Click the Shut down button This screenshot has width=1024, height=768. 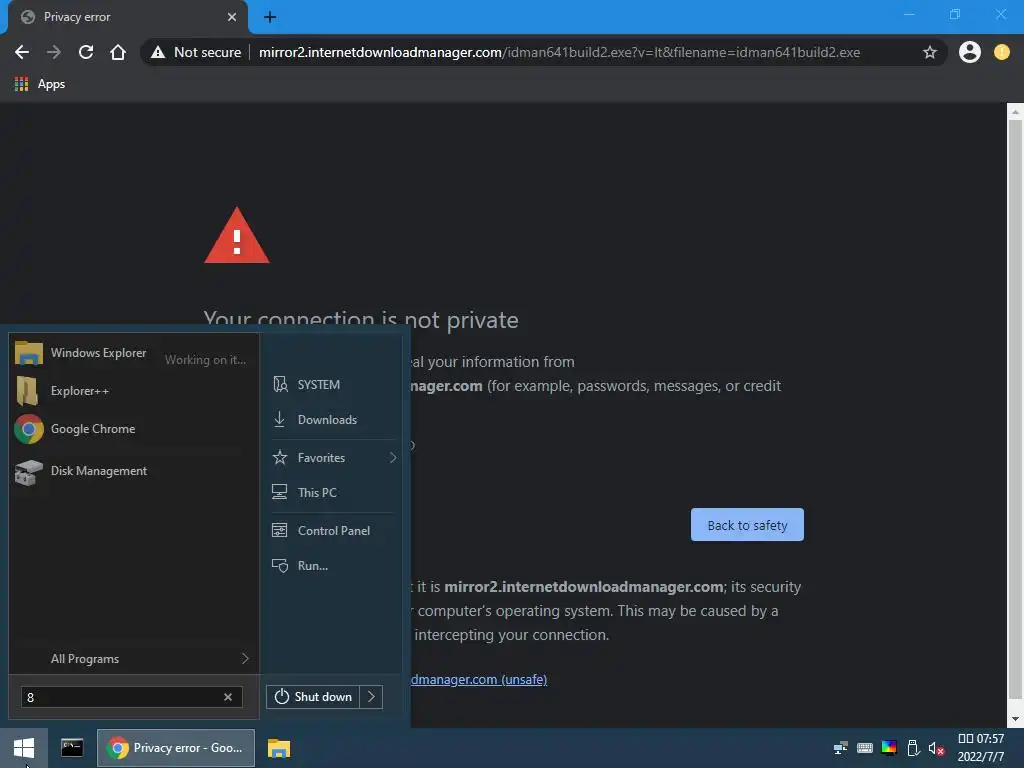pos(313,697)
